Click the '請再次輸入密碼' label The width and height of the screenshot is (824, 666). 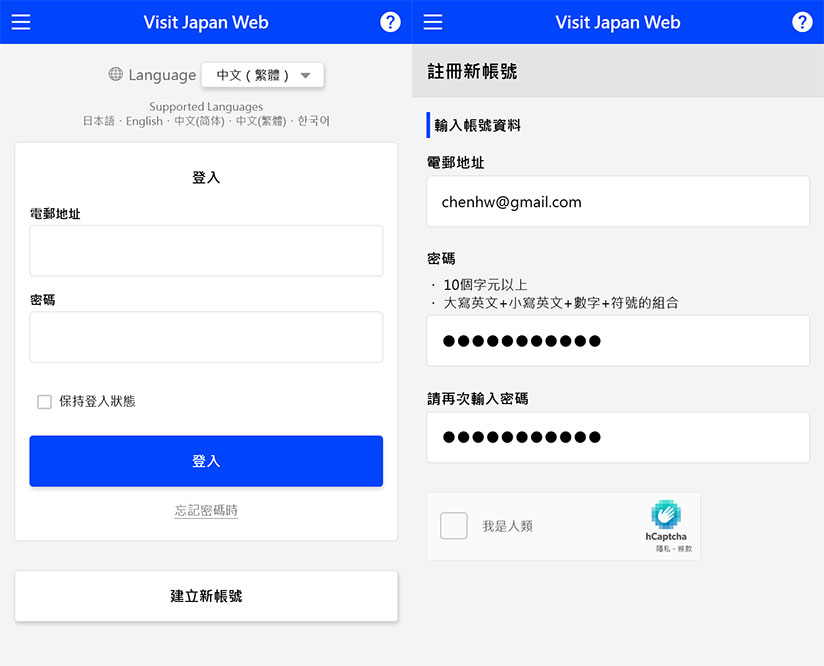coord(478,398)
